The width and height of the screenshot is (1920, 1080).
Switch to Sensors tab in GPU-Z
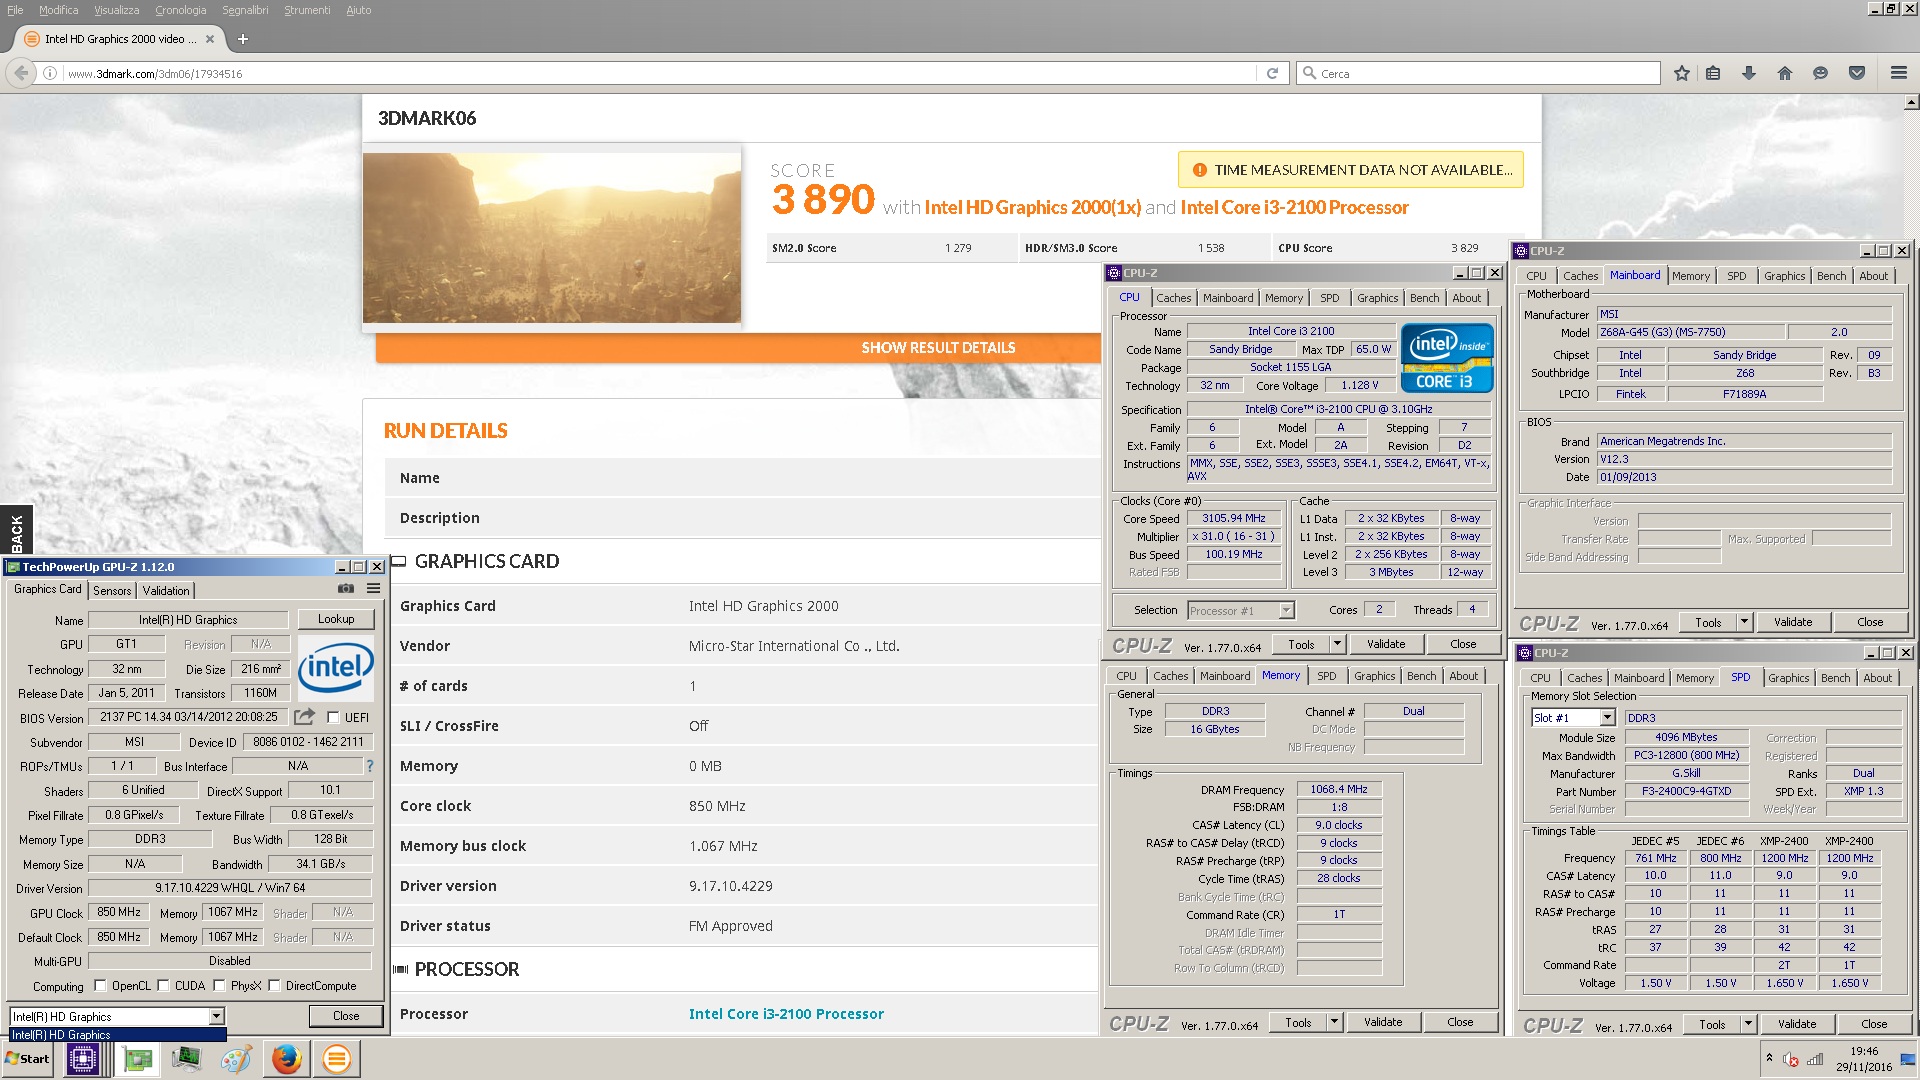(112, 590)
